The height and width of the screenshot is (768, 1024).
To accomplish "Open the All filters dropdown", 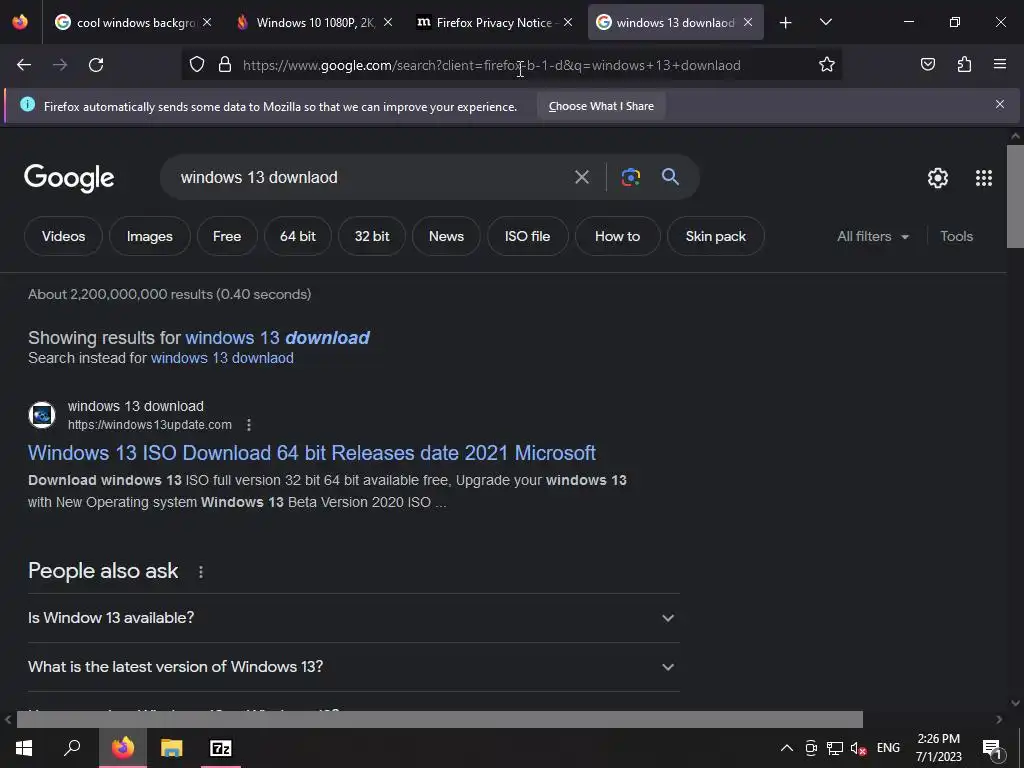I will 872,236.
